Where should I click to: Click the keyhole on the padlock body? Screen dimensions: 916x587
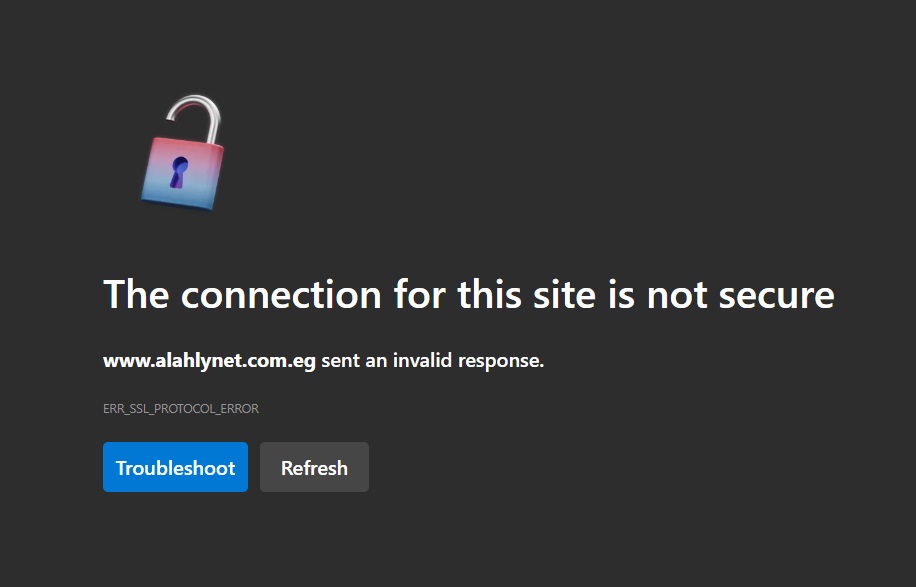tap(177, 172)
